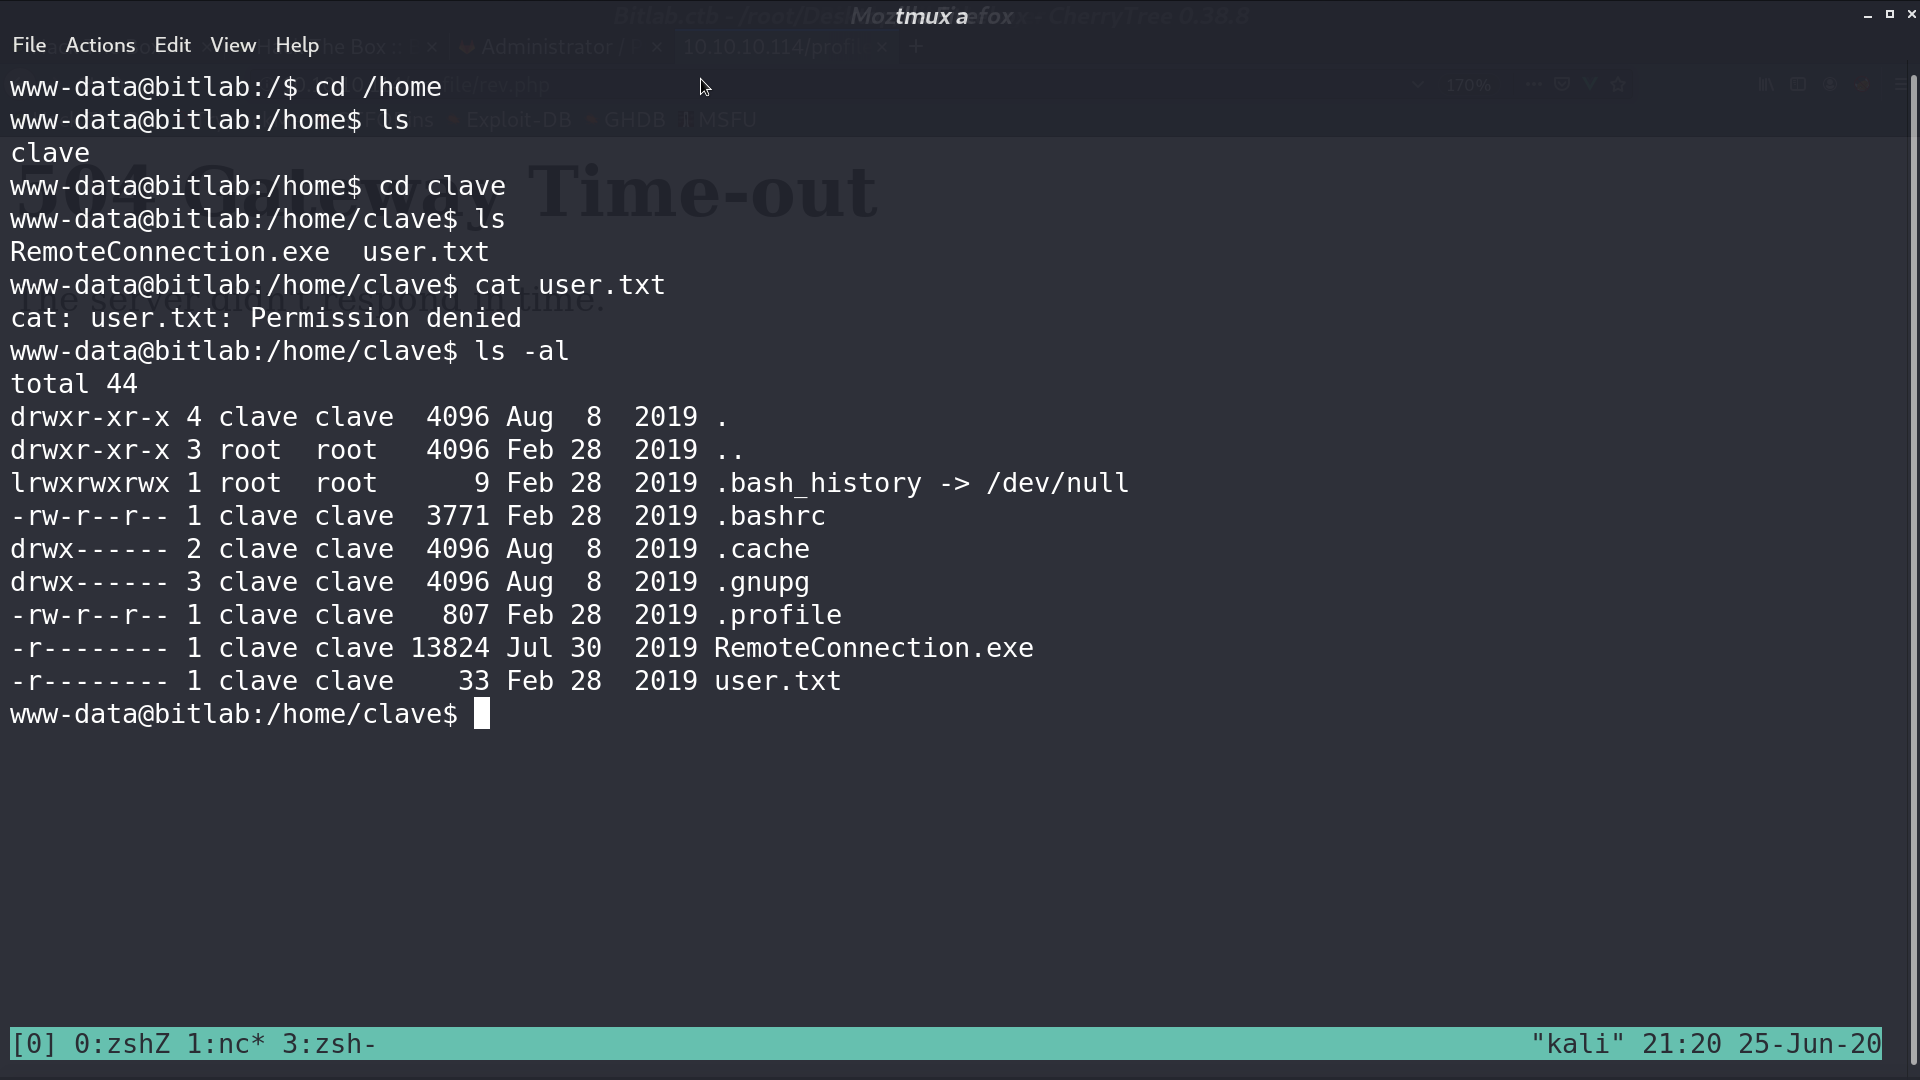This screenshot has width=1920, height=1080.
Task: Close the tmux terminal window
Action: tap(1912, 14)
